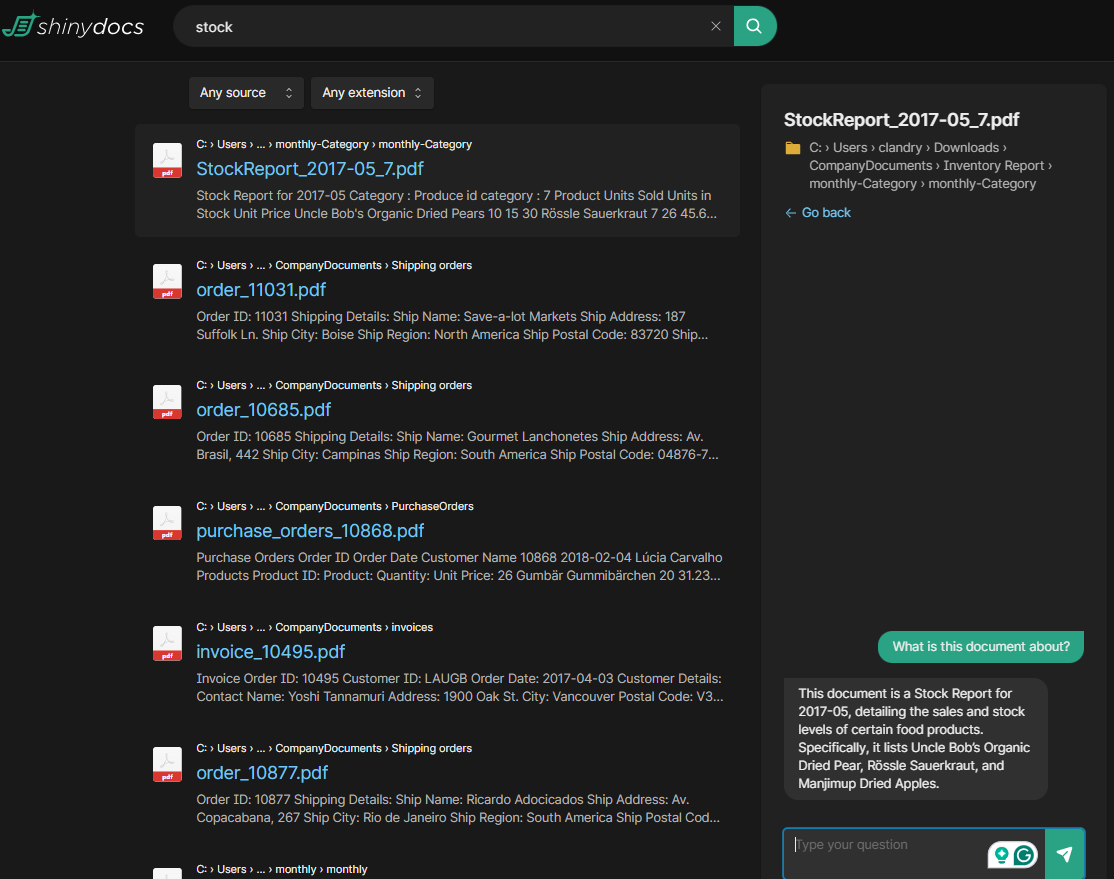Open the purchase_orders_10868.pdf result
The width and height of the screenshot is (1114, 879).
coord(310,531)
